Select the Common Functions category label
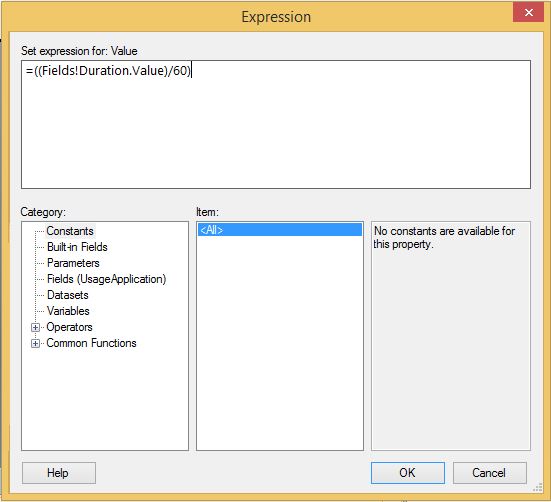 coord(91,343)
